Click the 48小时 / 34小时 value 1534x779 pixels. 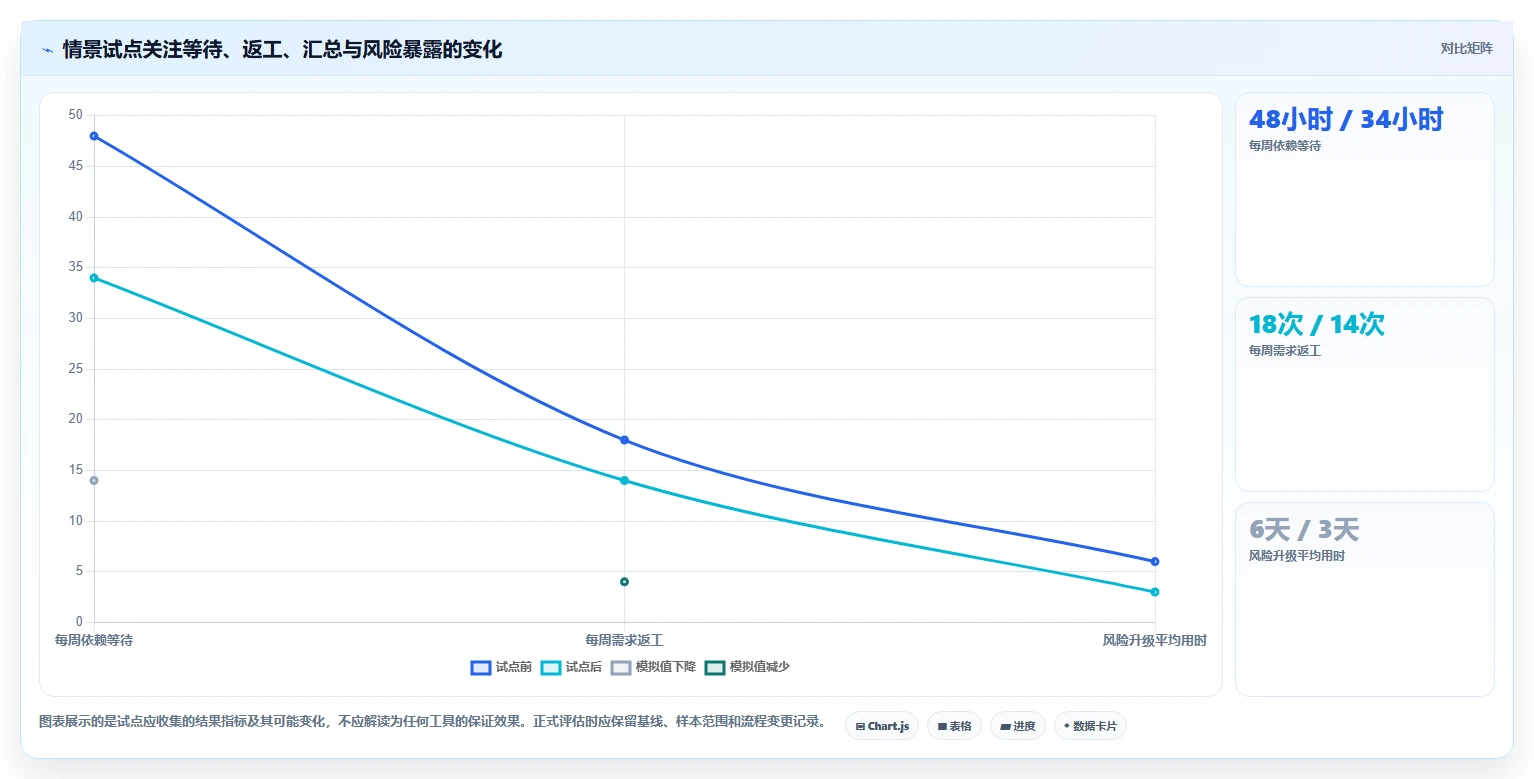point(1346,120)
